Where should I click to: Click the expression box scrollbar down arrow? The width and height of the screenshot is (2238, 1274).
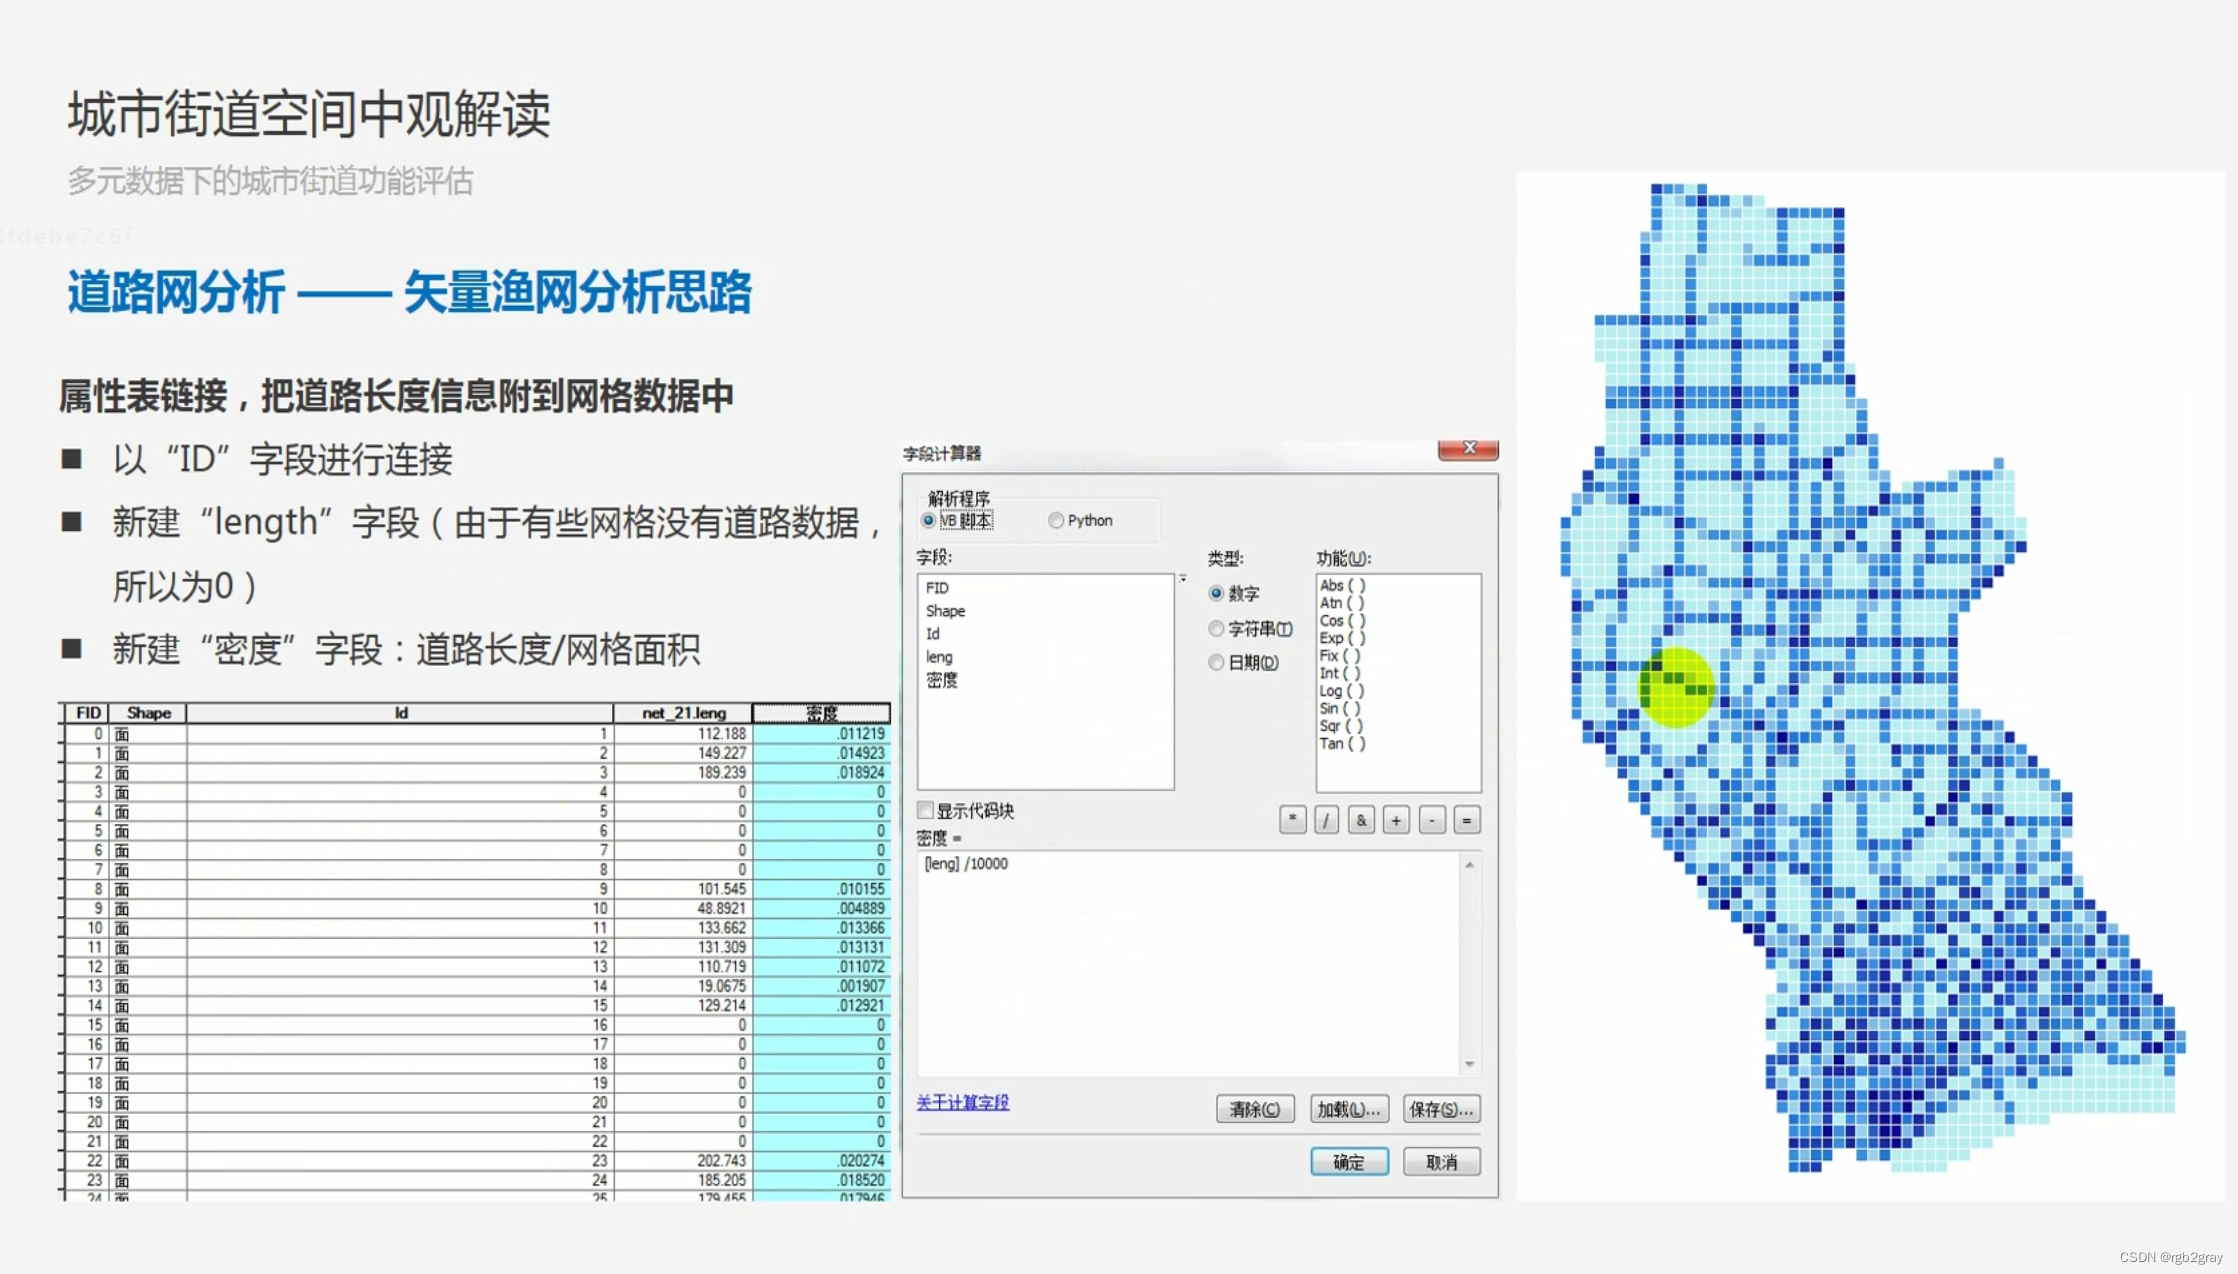[x=1469, y=1064]
